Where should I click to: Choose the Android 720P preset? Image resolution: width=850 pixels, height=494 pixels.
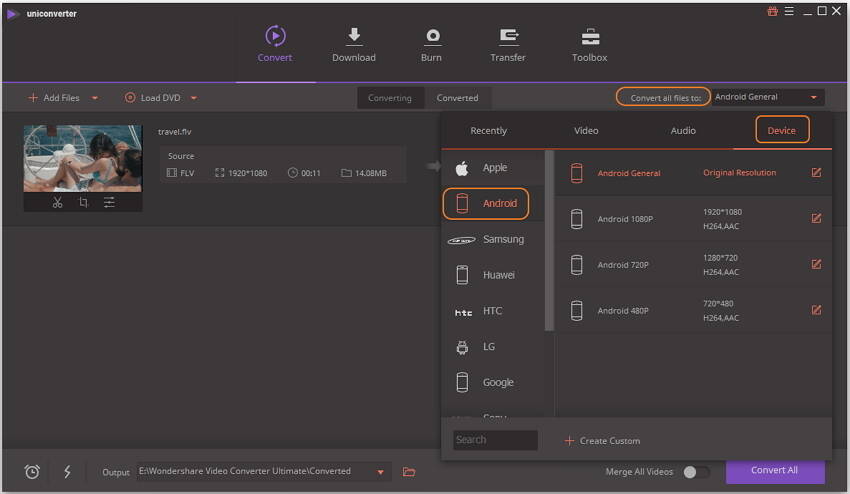tap(693, 265)
